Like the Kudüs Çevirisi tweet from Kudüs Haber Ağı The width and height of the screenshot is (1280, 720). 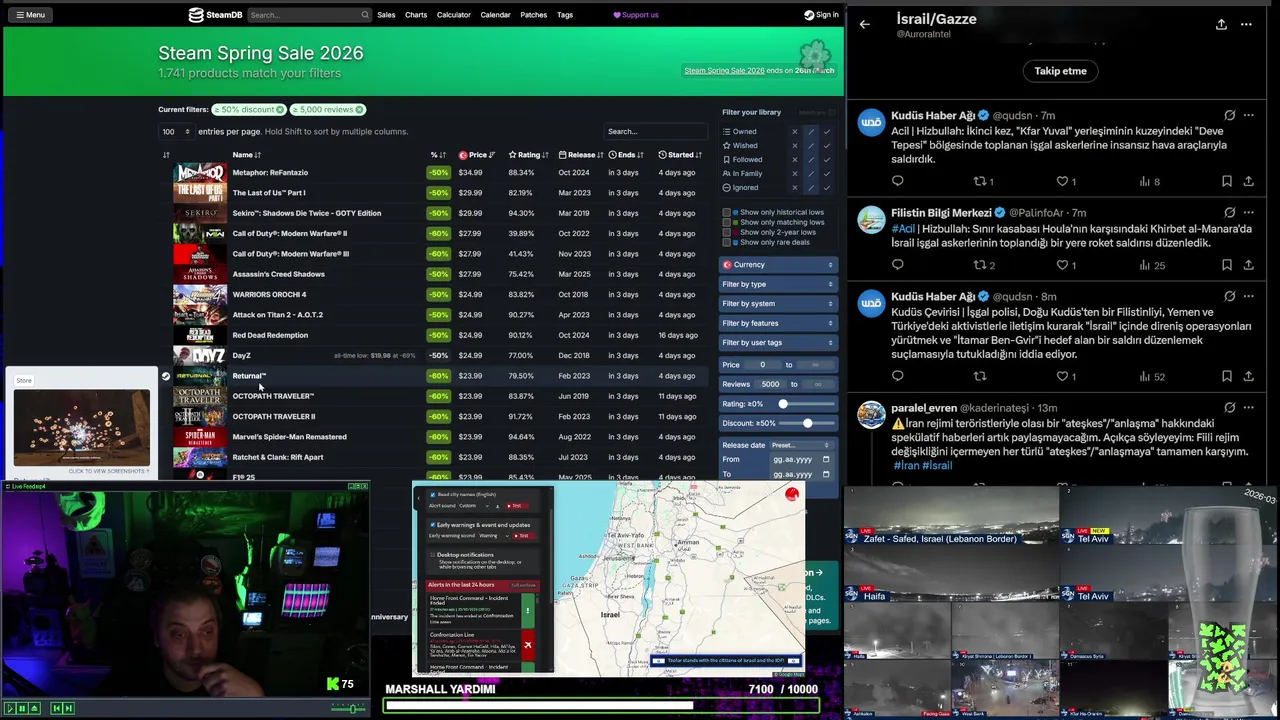[x=1063, y=376]
